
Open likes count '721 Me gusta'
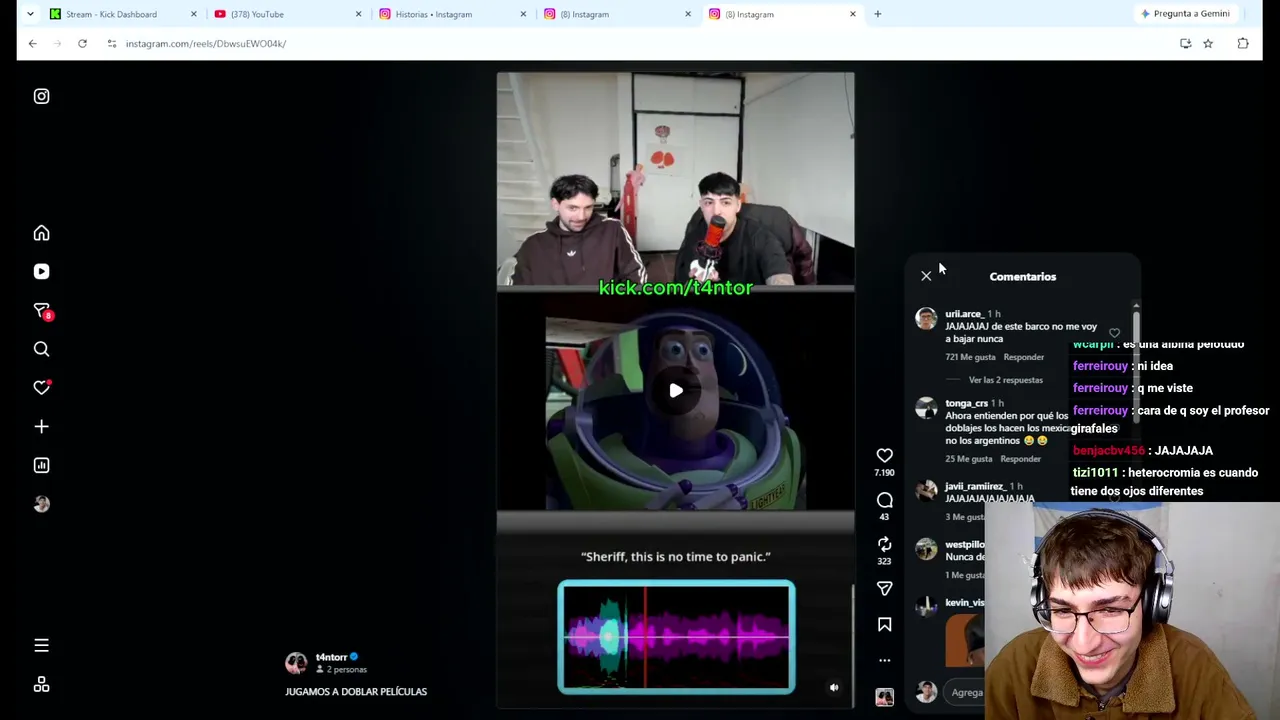click(970, 357)
